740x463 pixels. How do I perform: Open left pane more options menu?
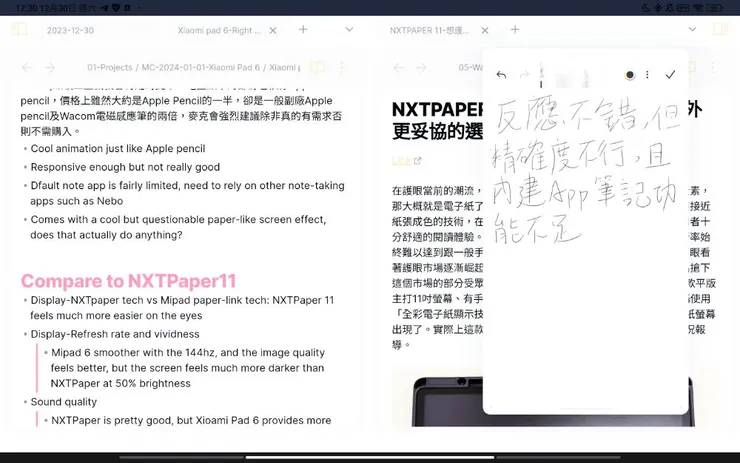[x=342, y=67]
